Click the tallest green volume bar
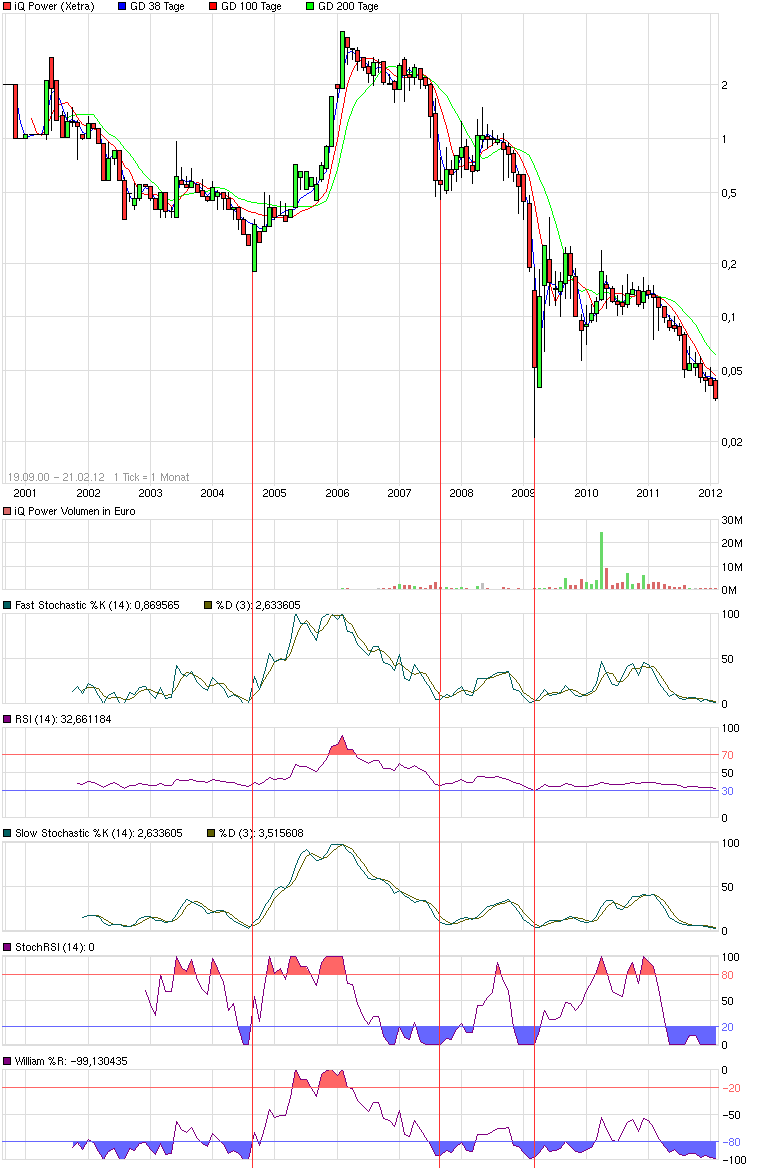Viewport: 760px width, 1168px height. pos(602,560)
